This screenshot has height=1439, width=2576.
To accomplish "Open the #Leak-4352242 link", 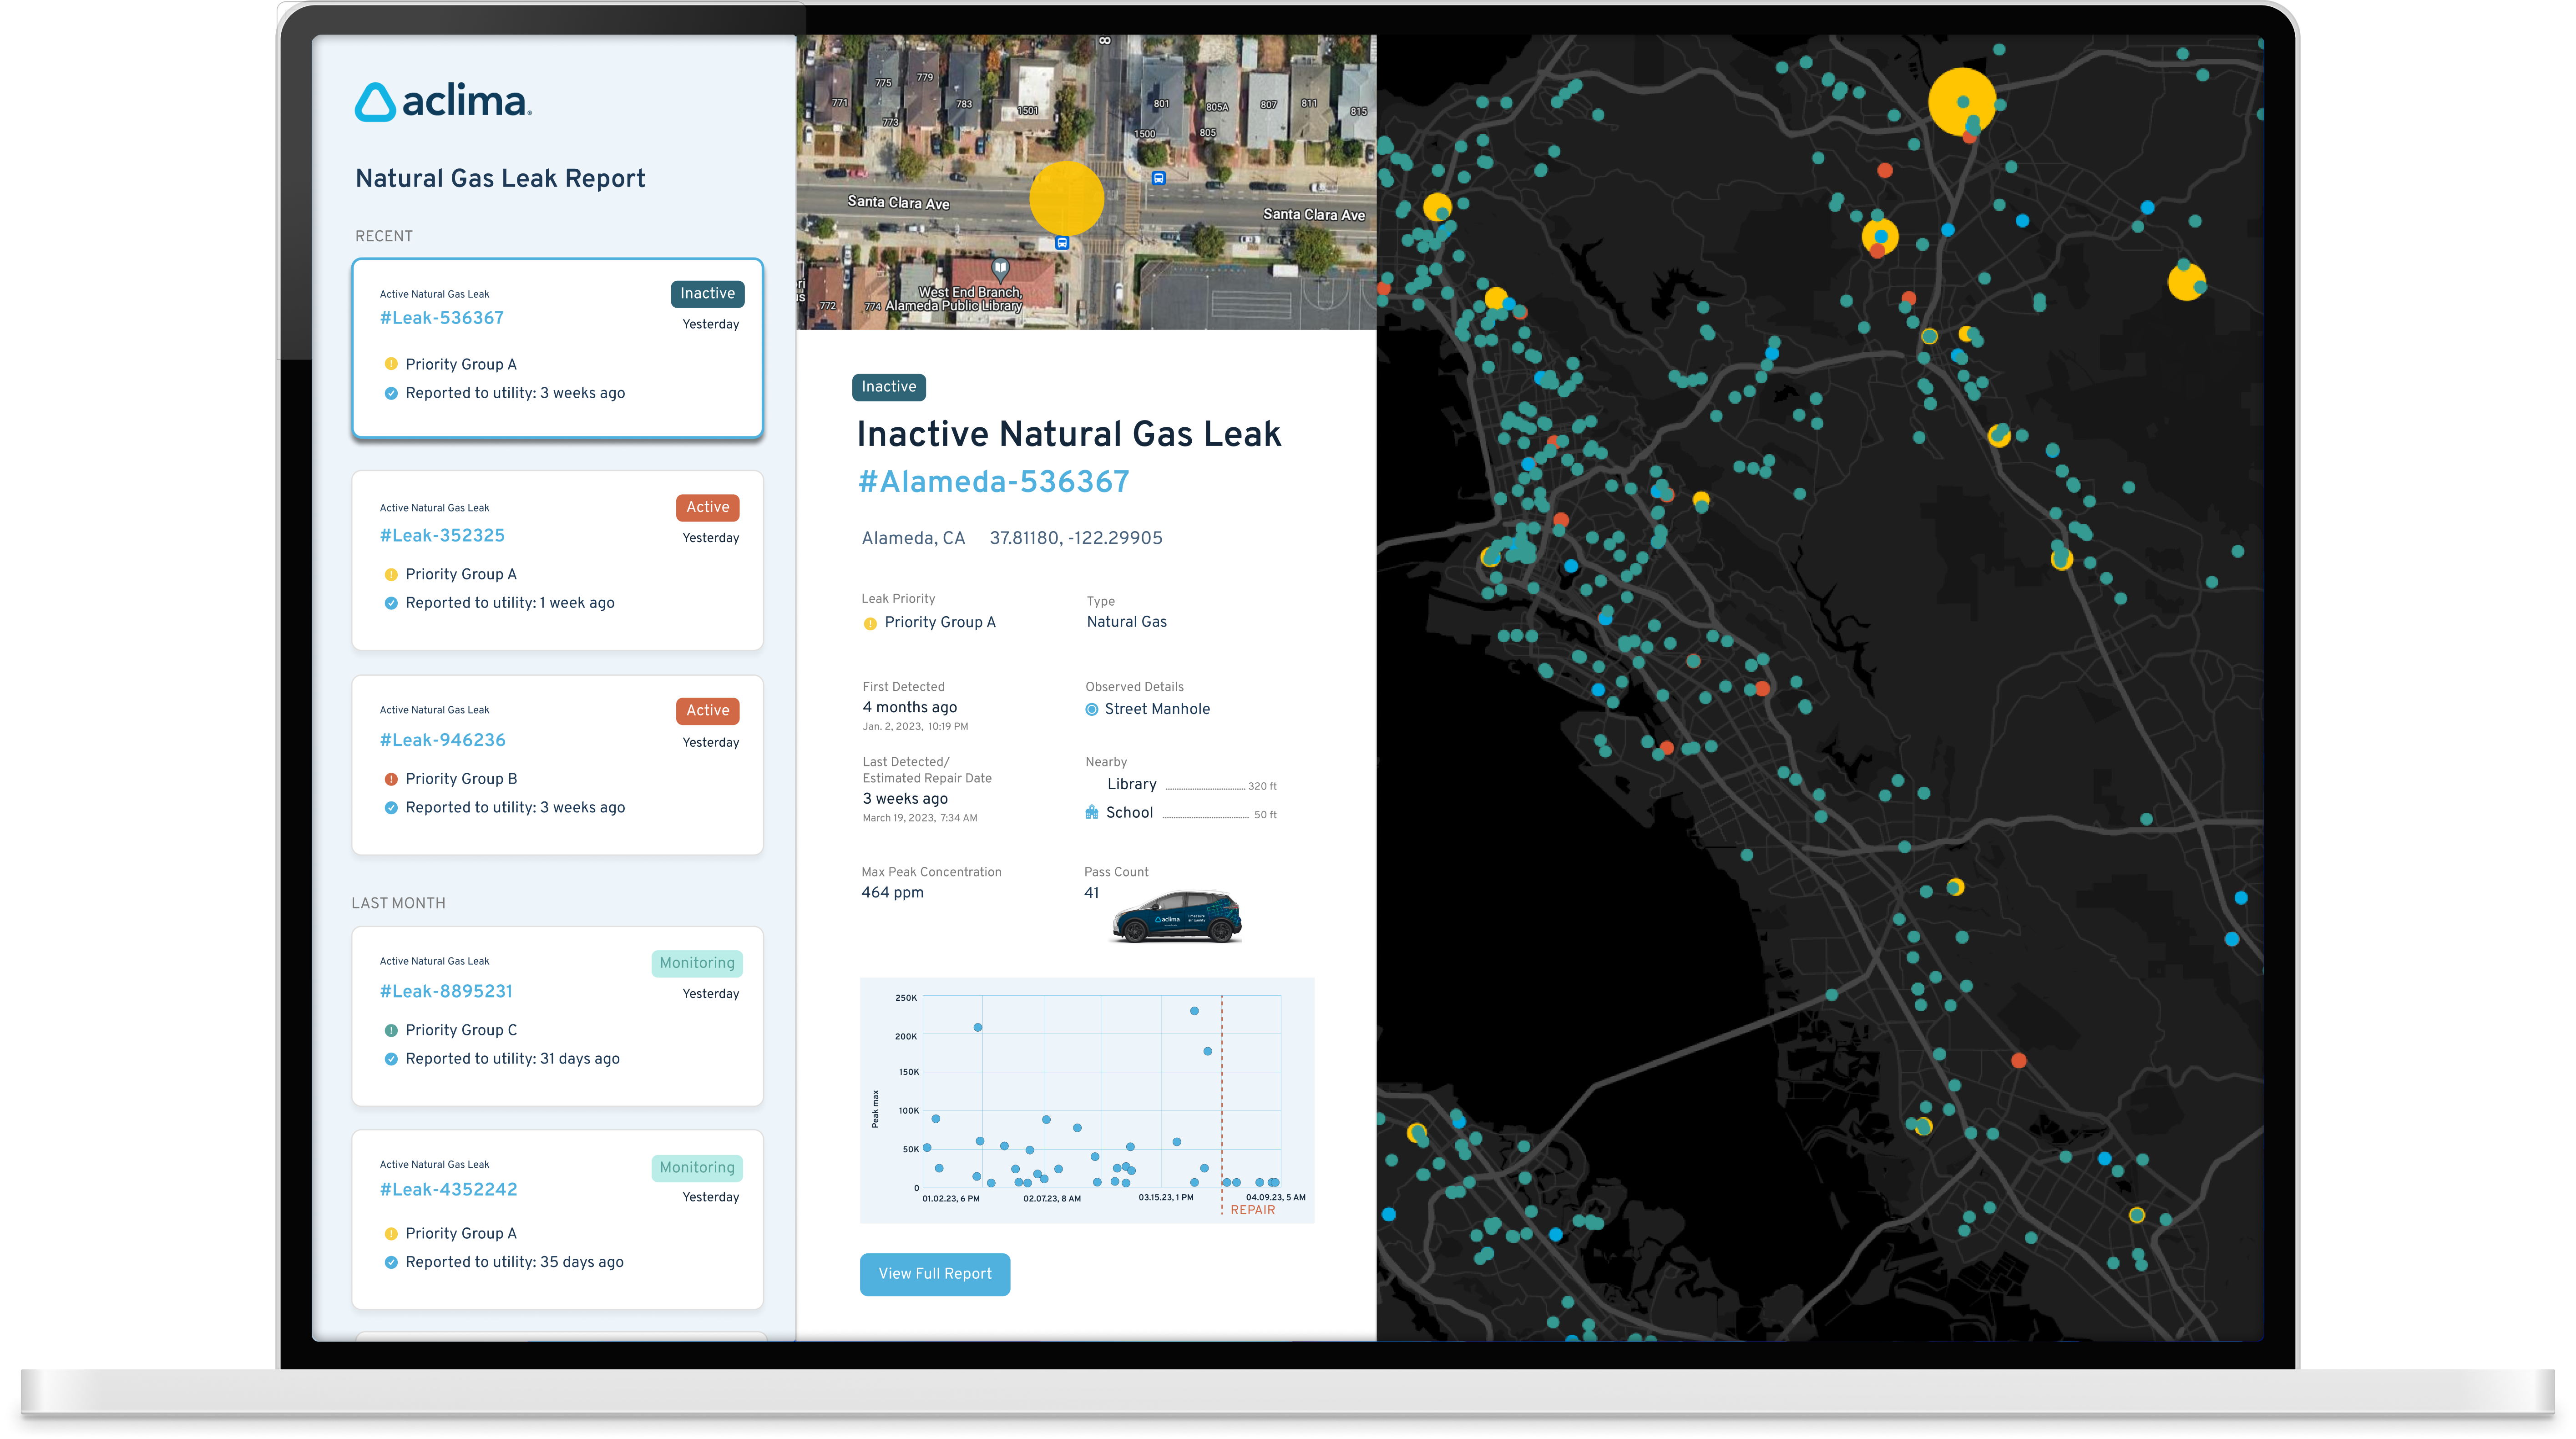I will click(448, 1190).
